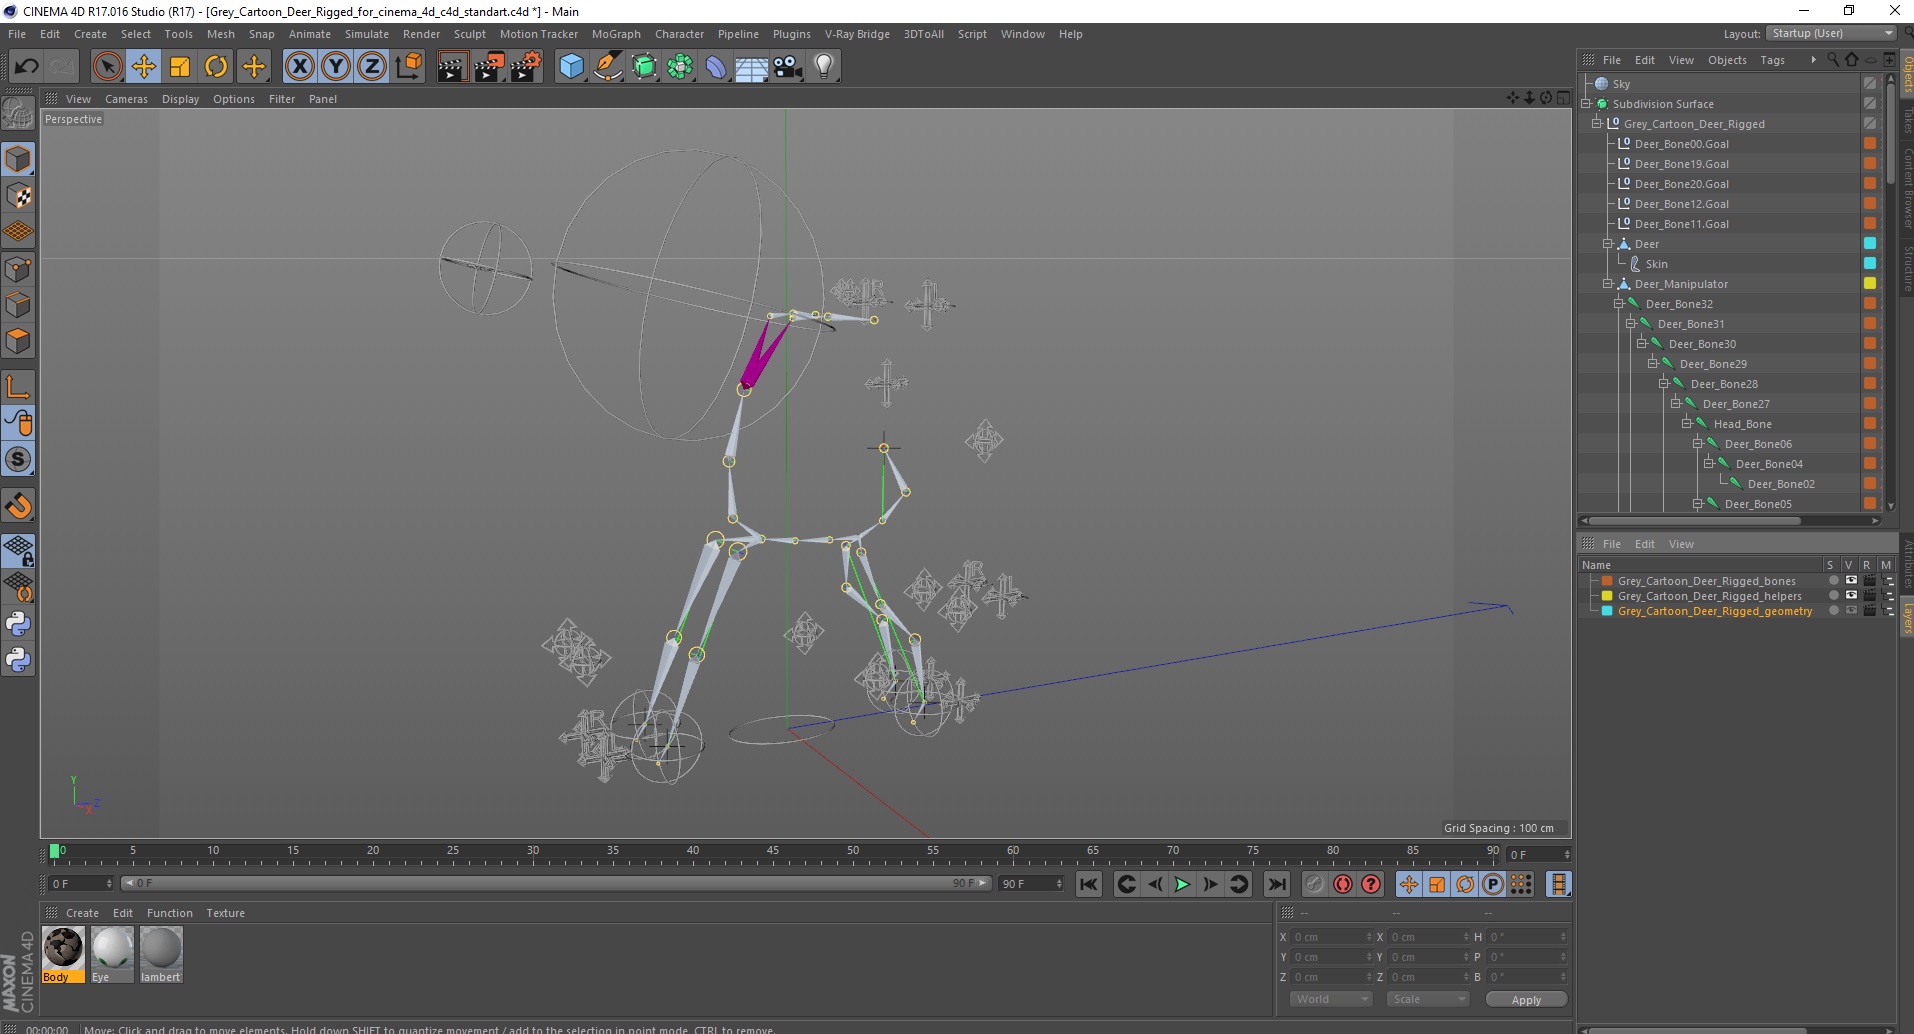Collapse the Deer object node
1914x1034 pixels.
coord(1608,244)
